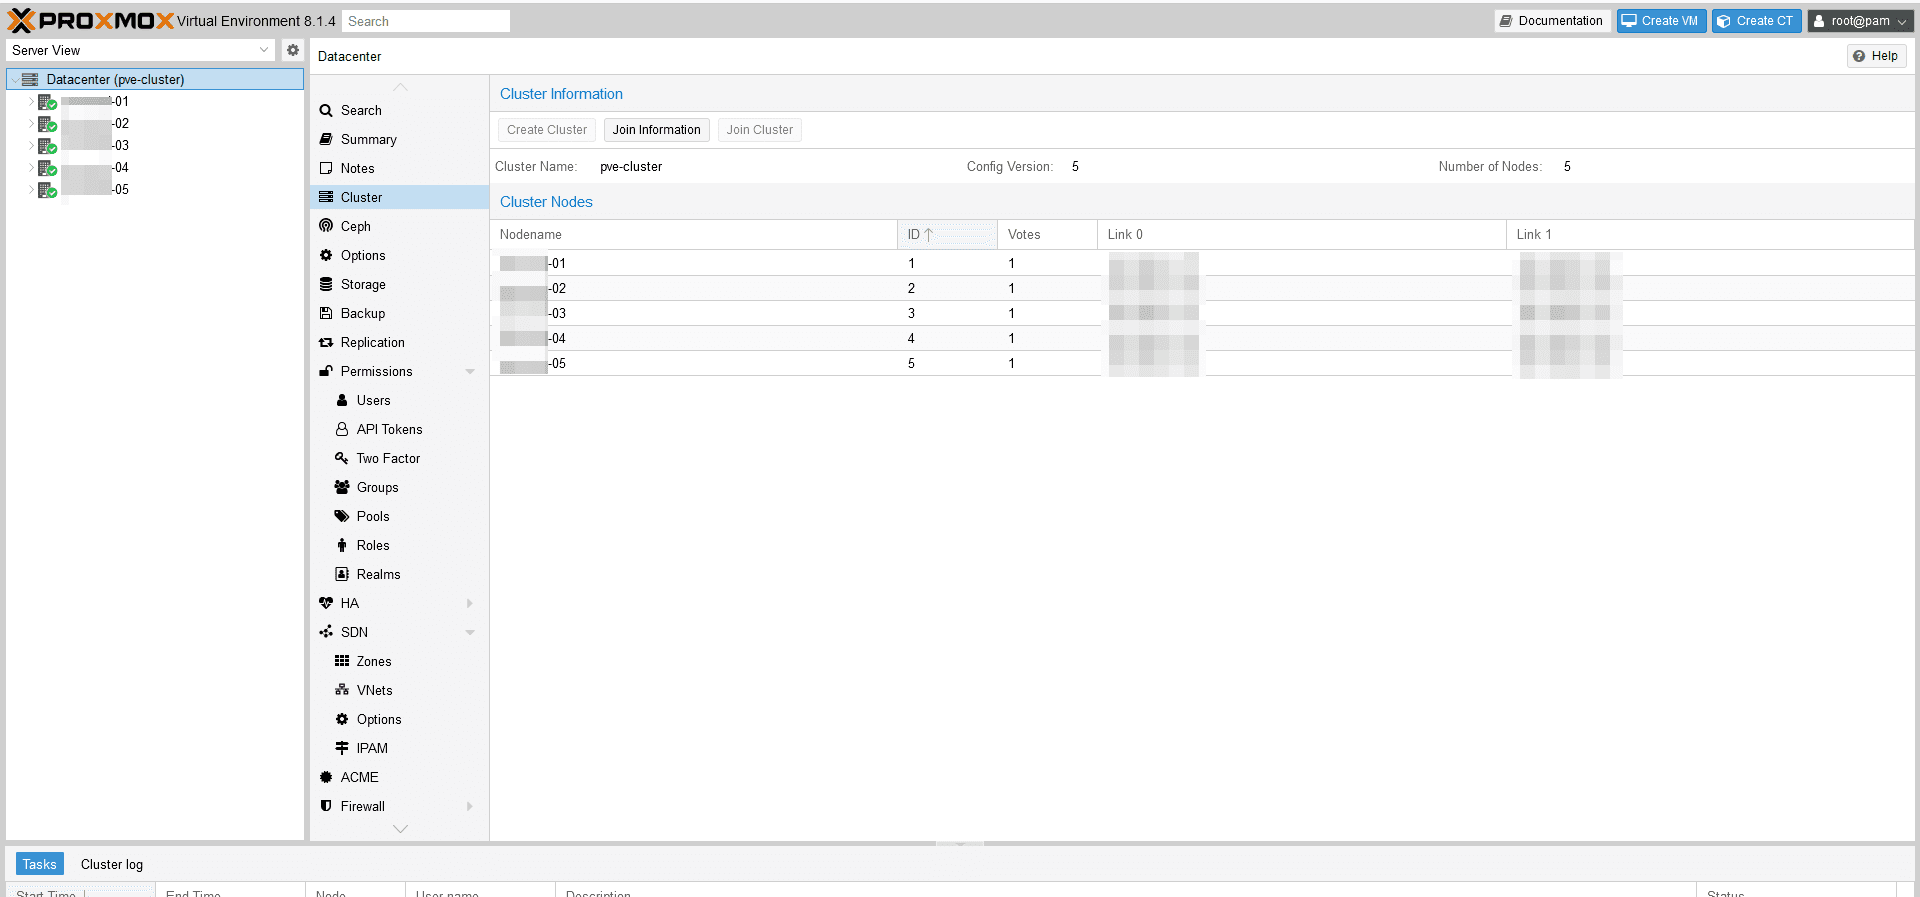Open Replication settings in the menu

pos(399,343)
